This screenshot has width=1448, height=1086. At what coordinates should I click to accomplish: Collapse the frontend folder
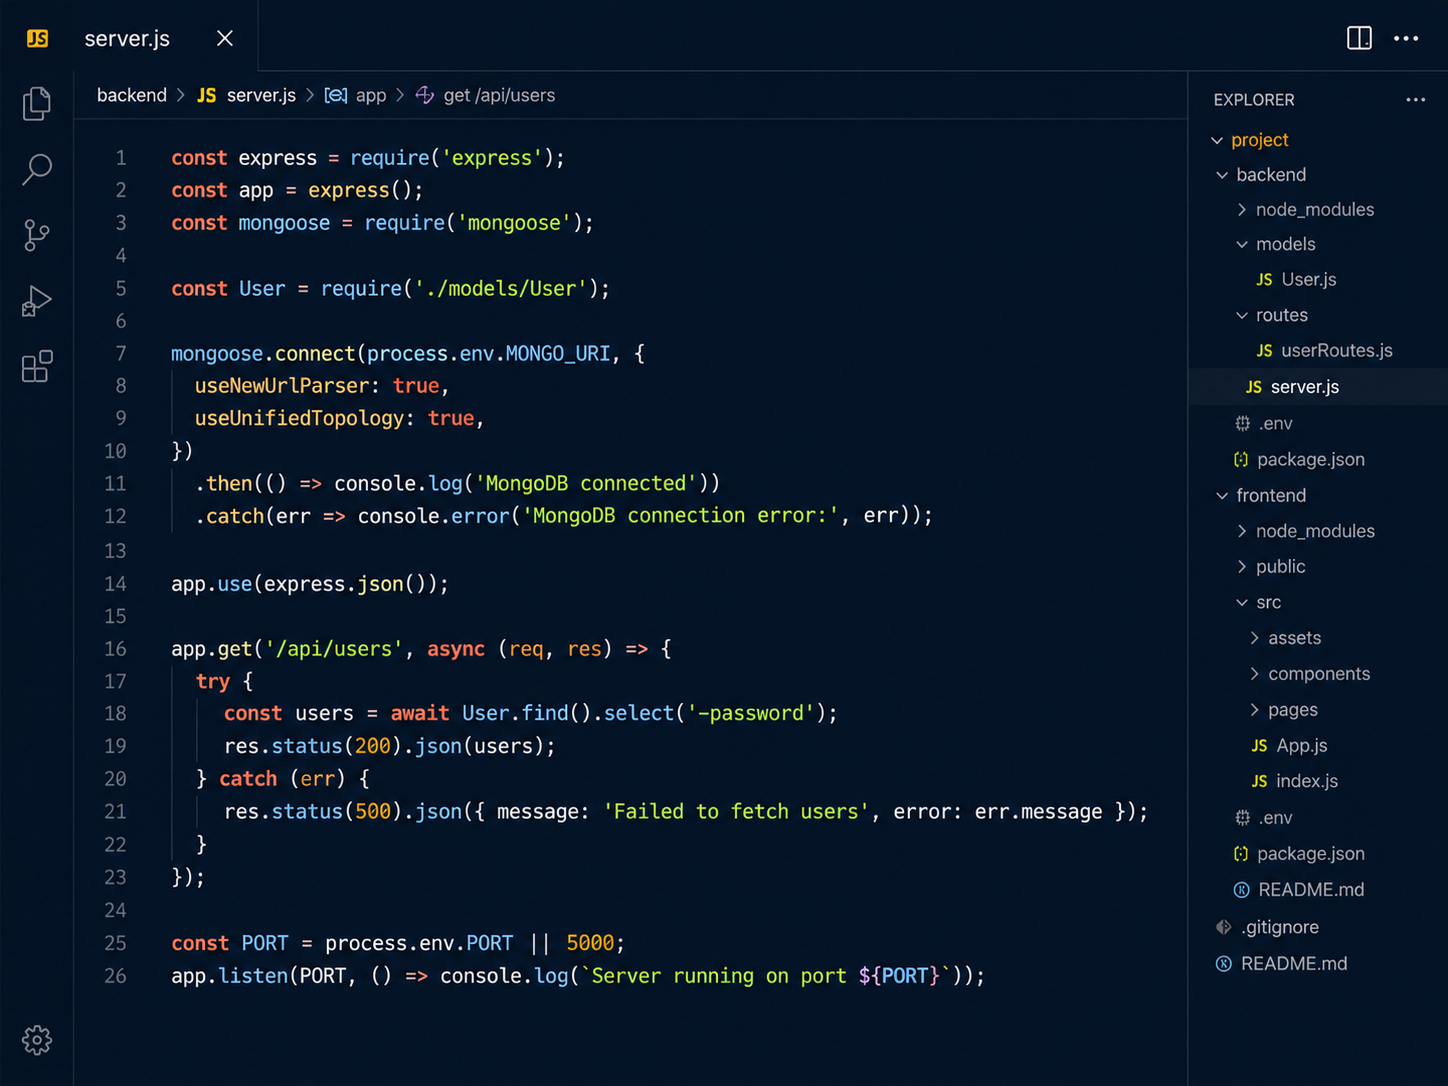pyautogui.click(x=1222, y=496)
